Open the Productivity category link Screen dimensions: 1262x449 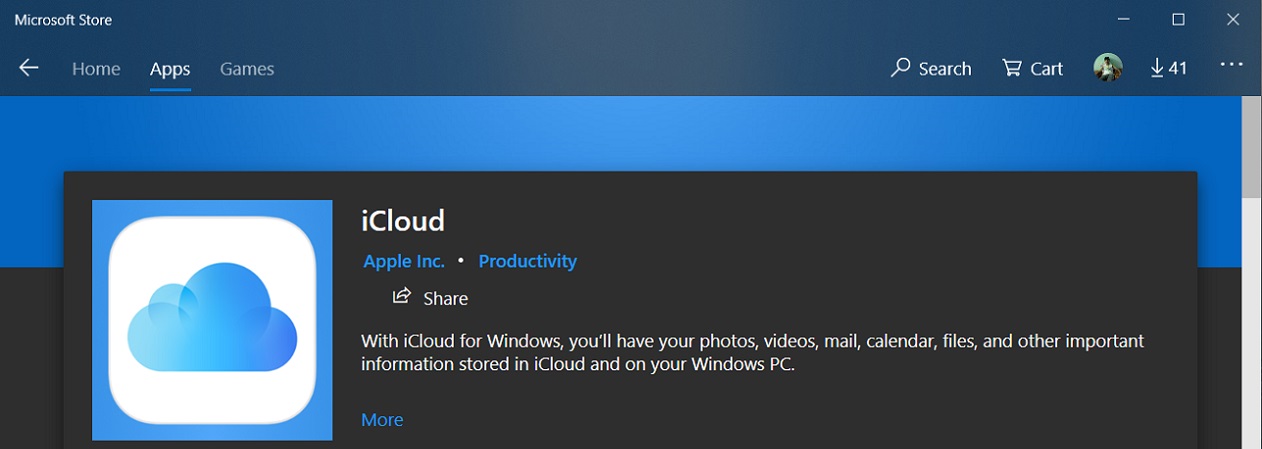[528, 261]
